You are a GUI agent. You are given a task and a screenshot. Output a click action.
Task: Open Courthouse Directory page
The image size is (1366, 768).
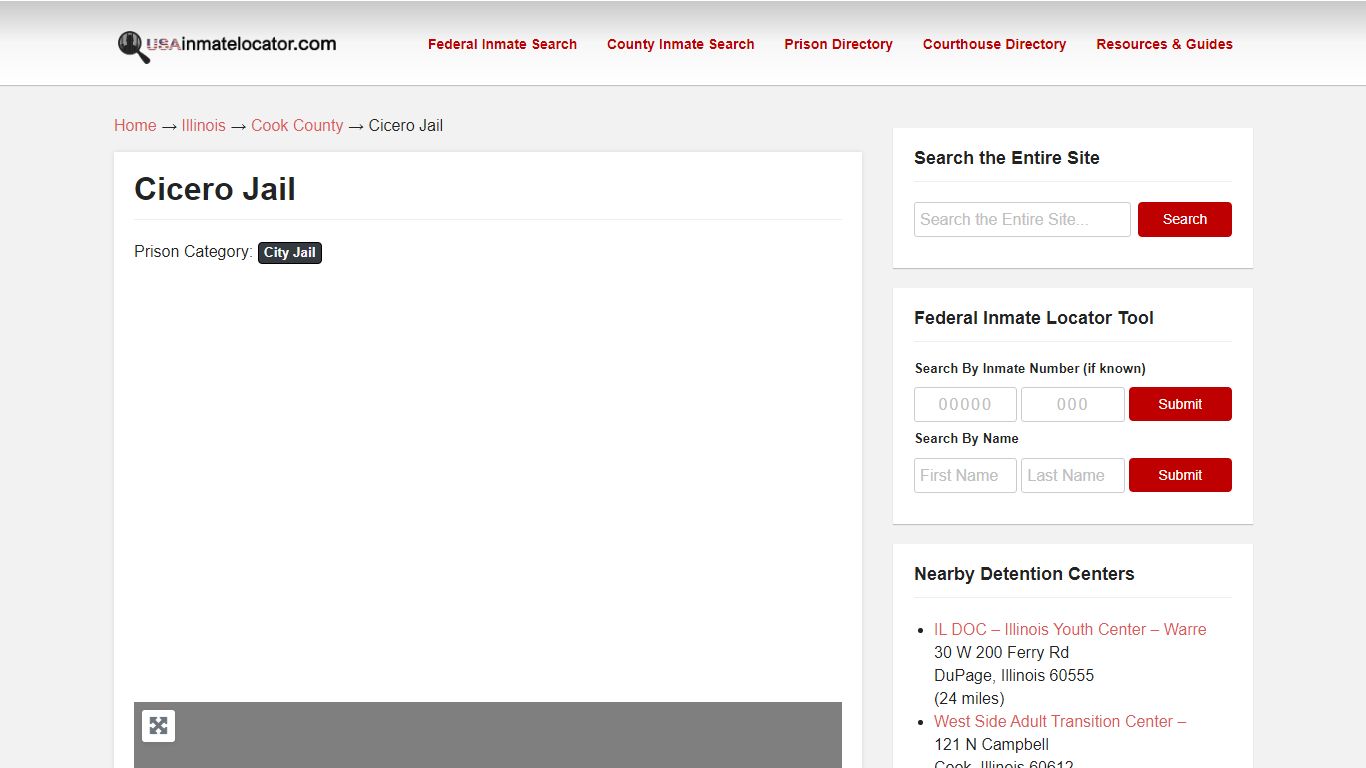point(994,44)
